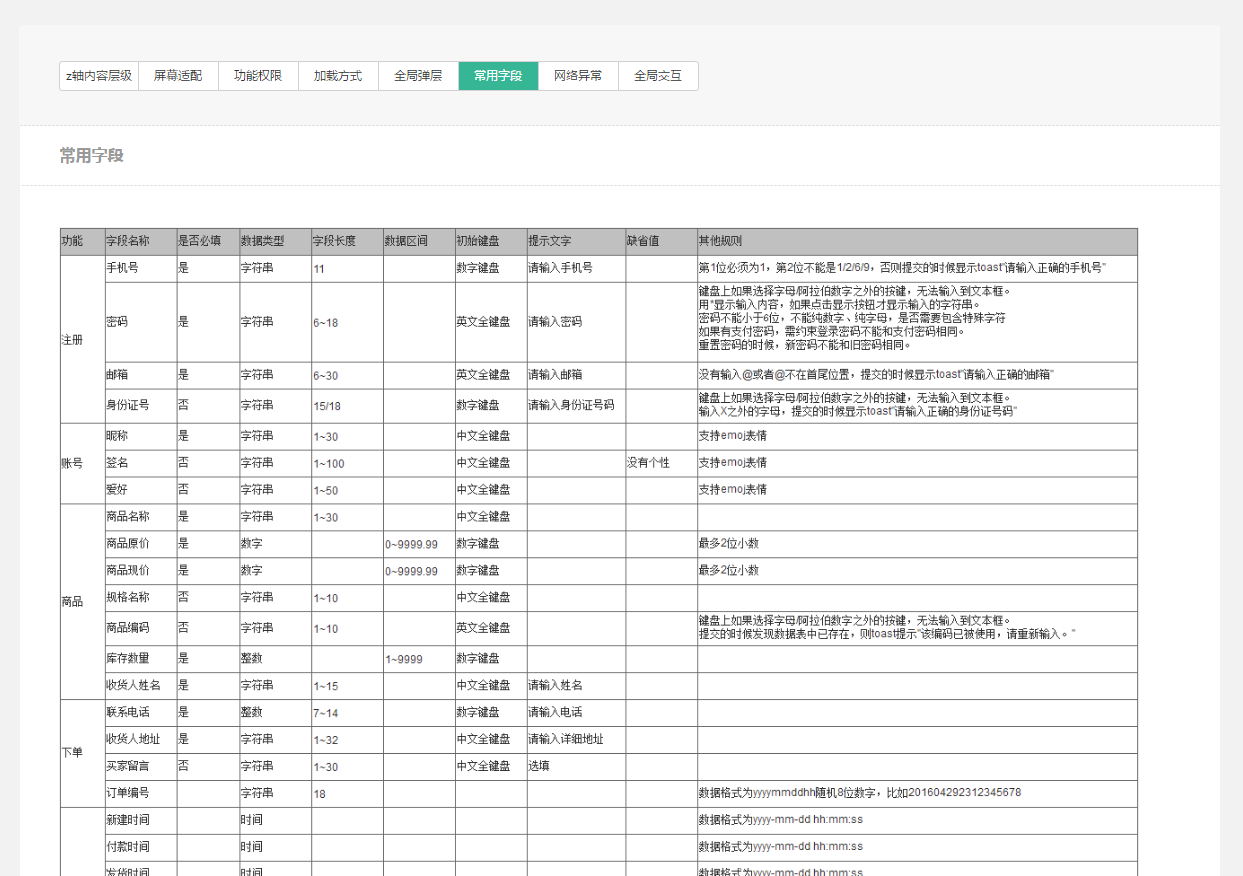Click the 数据区间 column header
The height and width of the screenshot is (876, 1243).
point(418,242)
